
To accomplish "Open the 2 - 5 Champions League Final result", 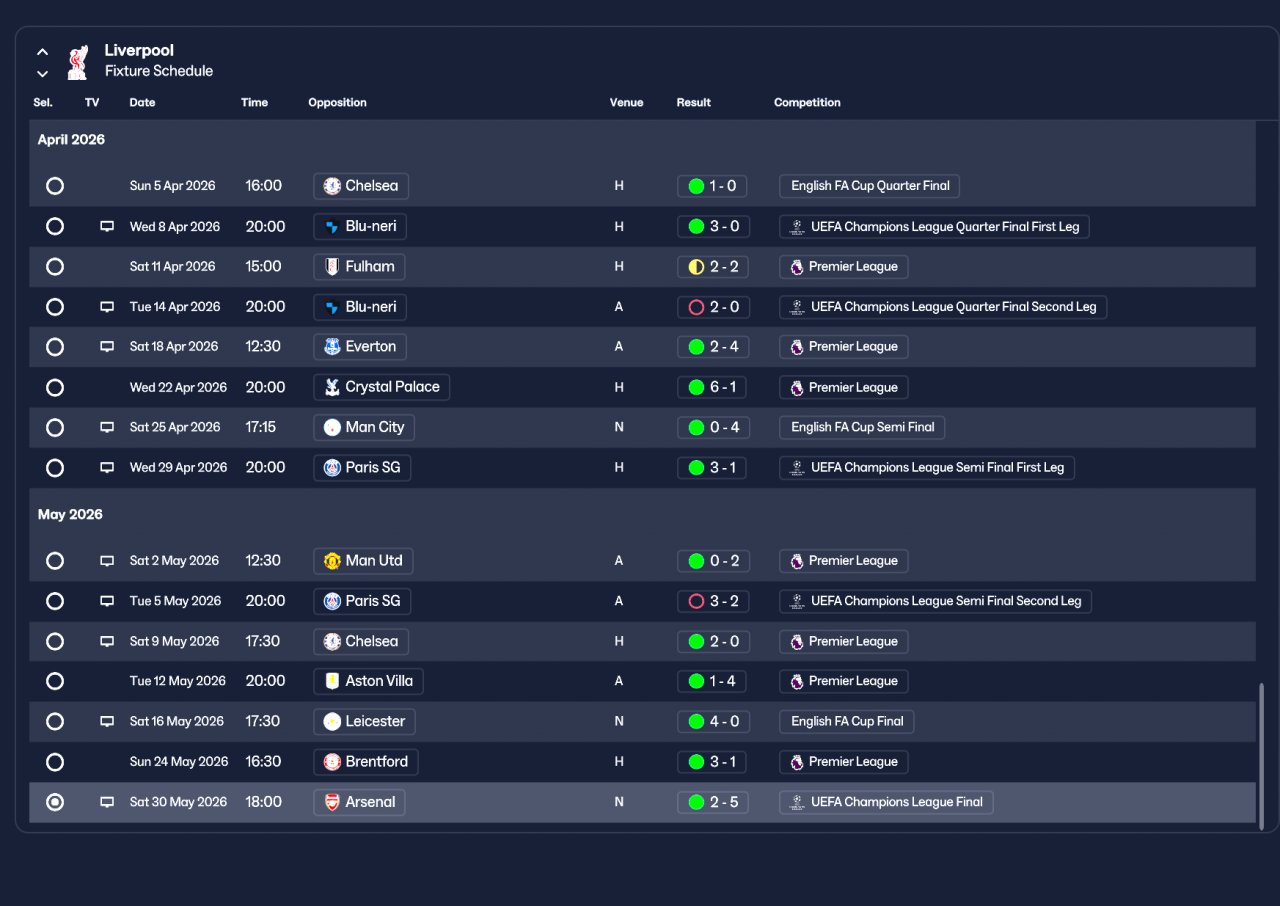I will (x=712, y=802).
